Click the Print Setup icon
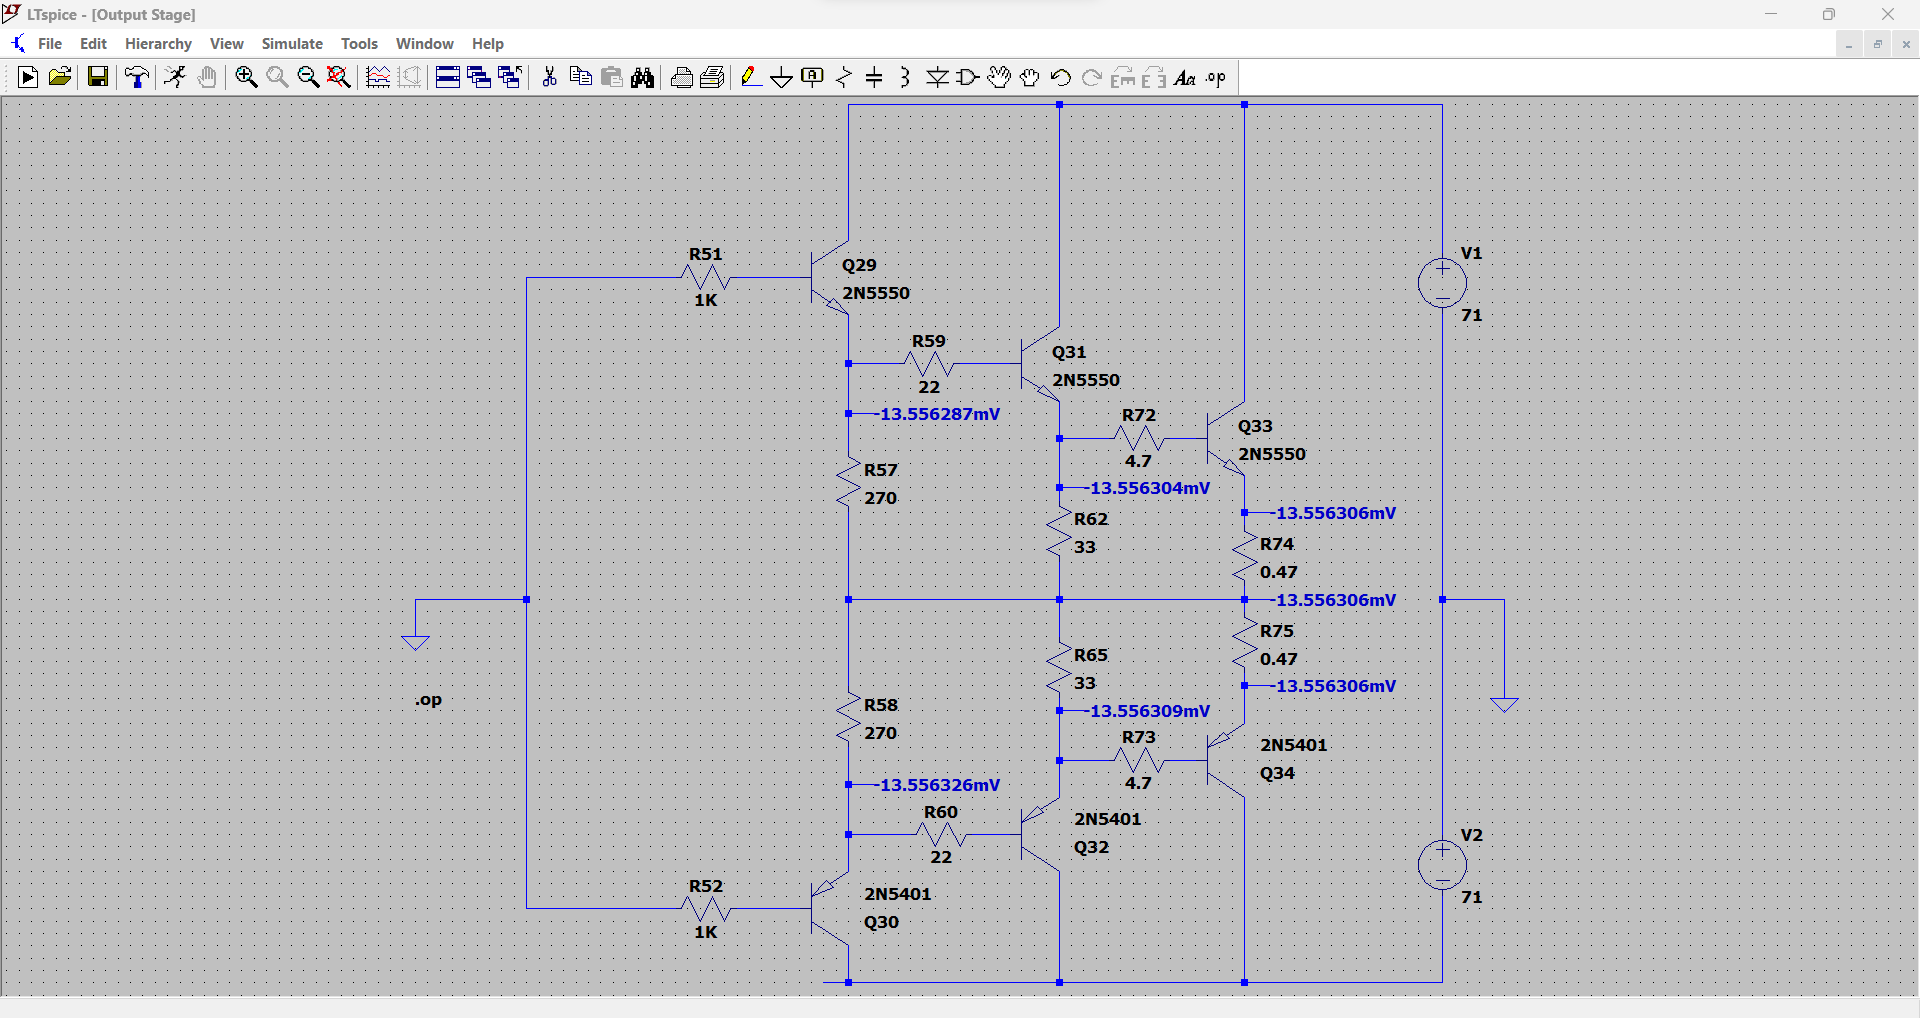 [682, 78]
